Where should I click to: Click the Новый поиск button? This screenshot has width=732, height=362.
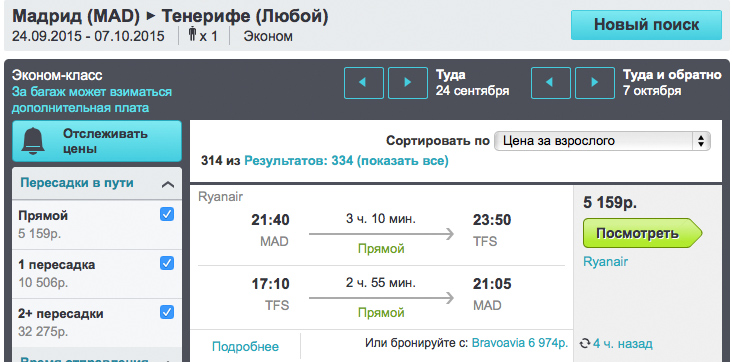pos(646,25)
